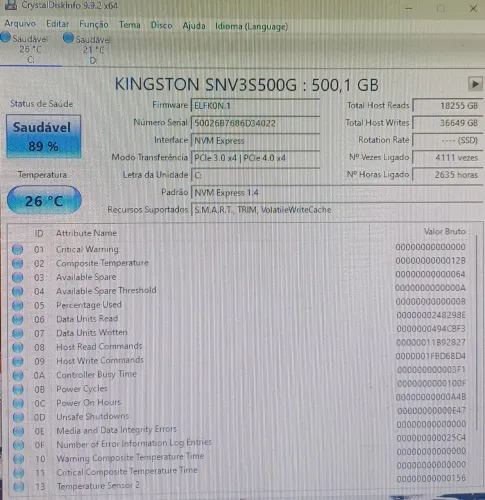This screenshot has height=500, width=485.
Task: Click status icon for Percentage Used row
Action: (17, 305)
